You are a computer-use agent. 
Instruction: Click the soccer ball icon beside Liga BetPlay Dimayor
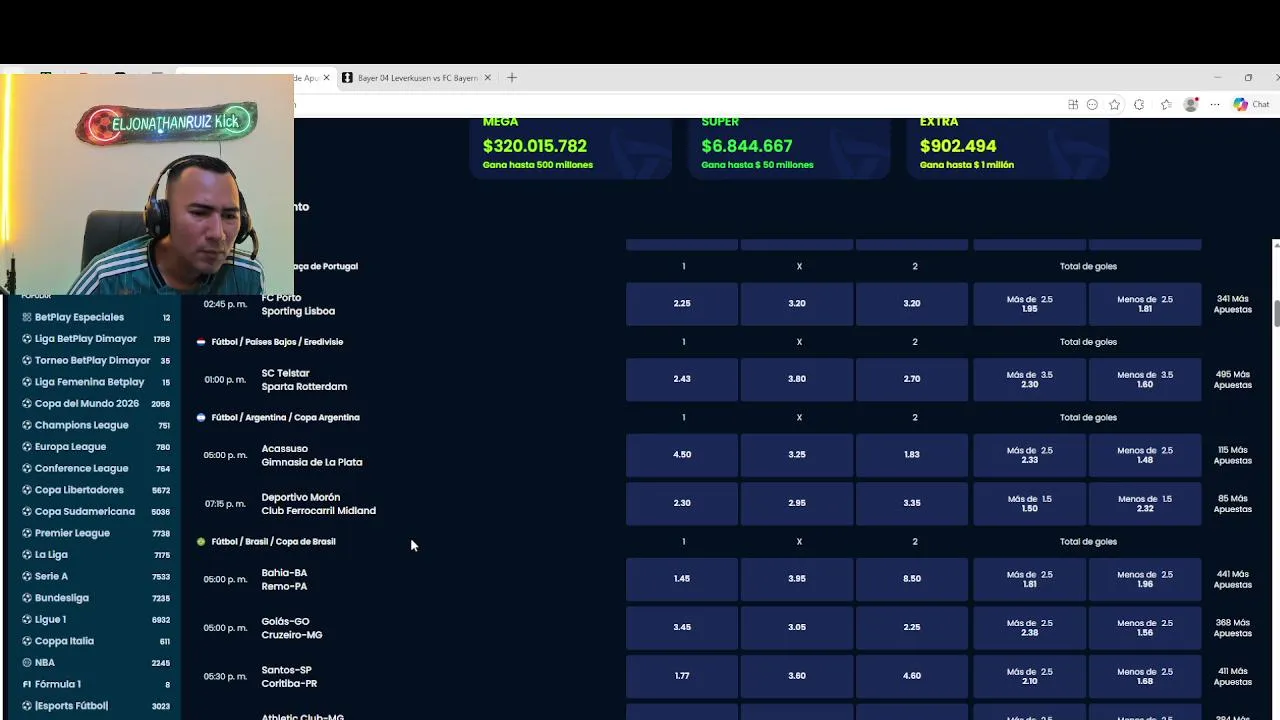pos(27,339)
